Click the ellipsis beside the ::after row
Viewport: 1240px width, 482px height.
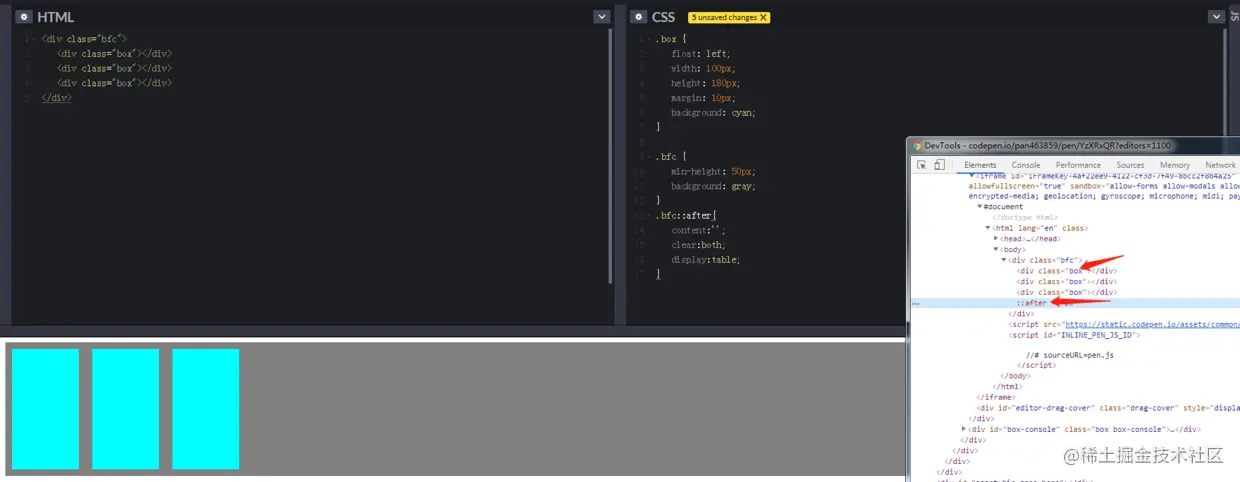(x=915, y=303)
